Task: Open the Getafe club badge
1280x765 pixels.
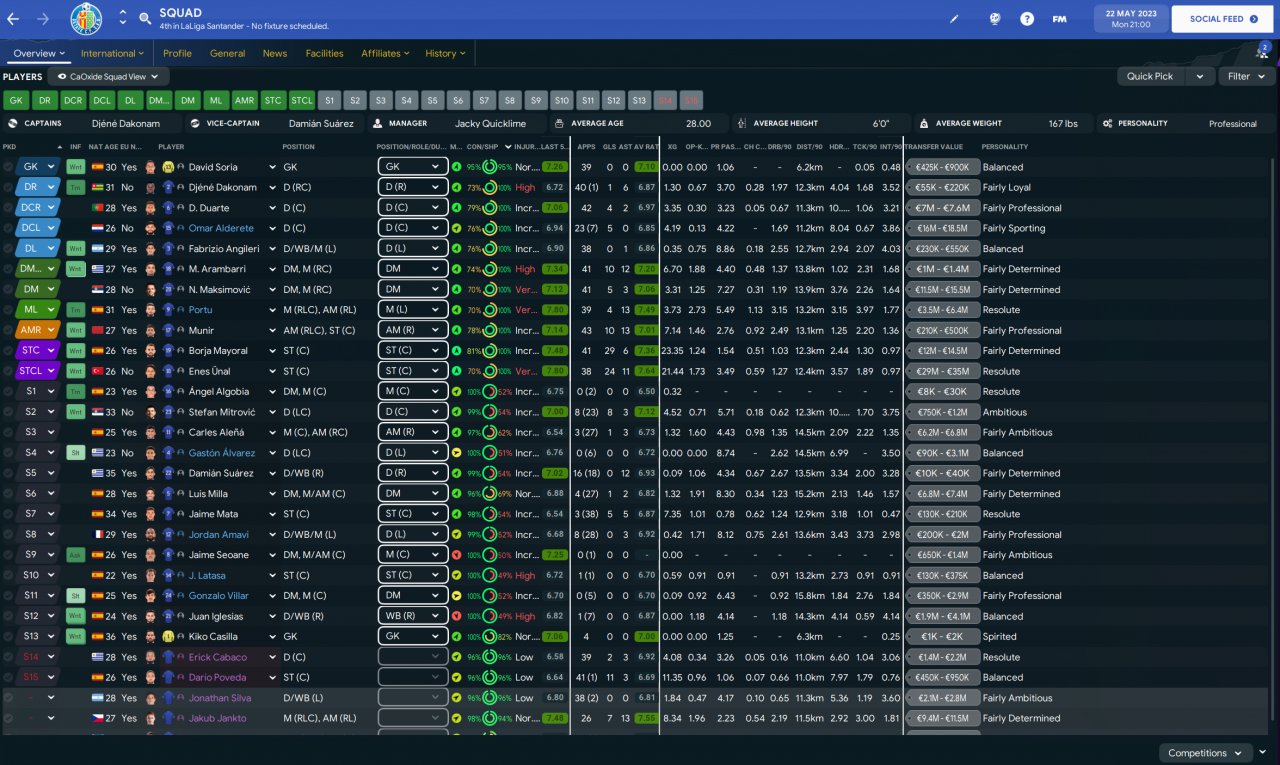Action: (86, 19)
